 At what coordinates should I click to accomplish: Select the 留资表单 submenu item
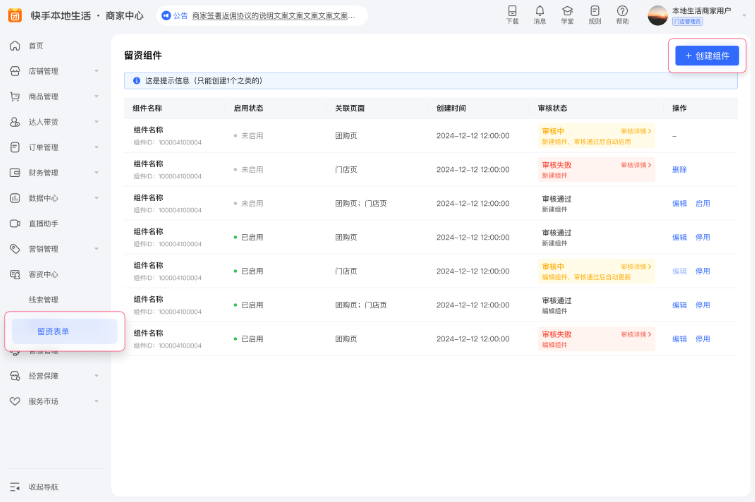65,332
